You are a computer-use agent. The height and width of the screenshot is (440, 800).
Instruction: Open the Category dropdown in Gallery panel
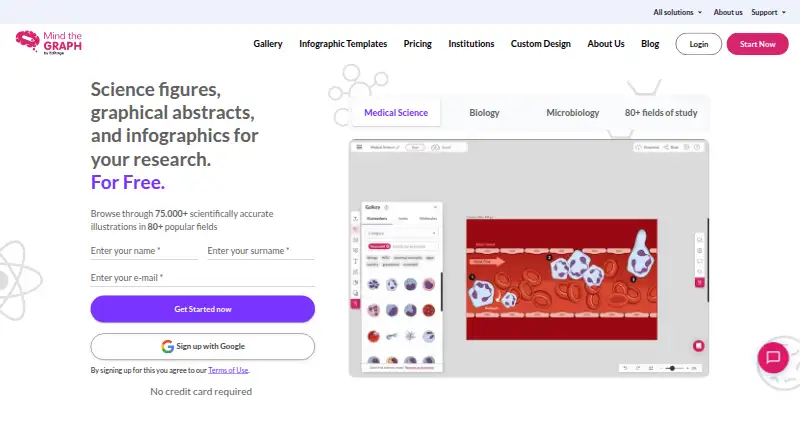402,233
